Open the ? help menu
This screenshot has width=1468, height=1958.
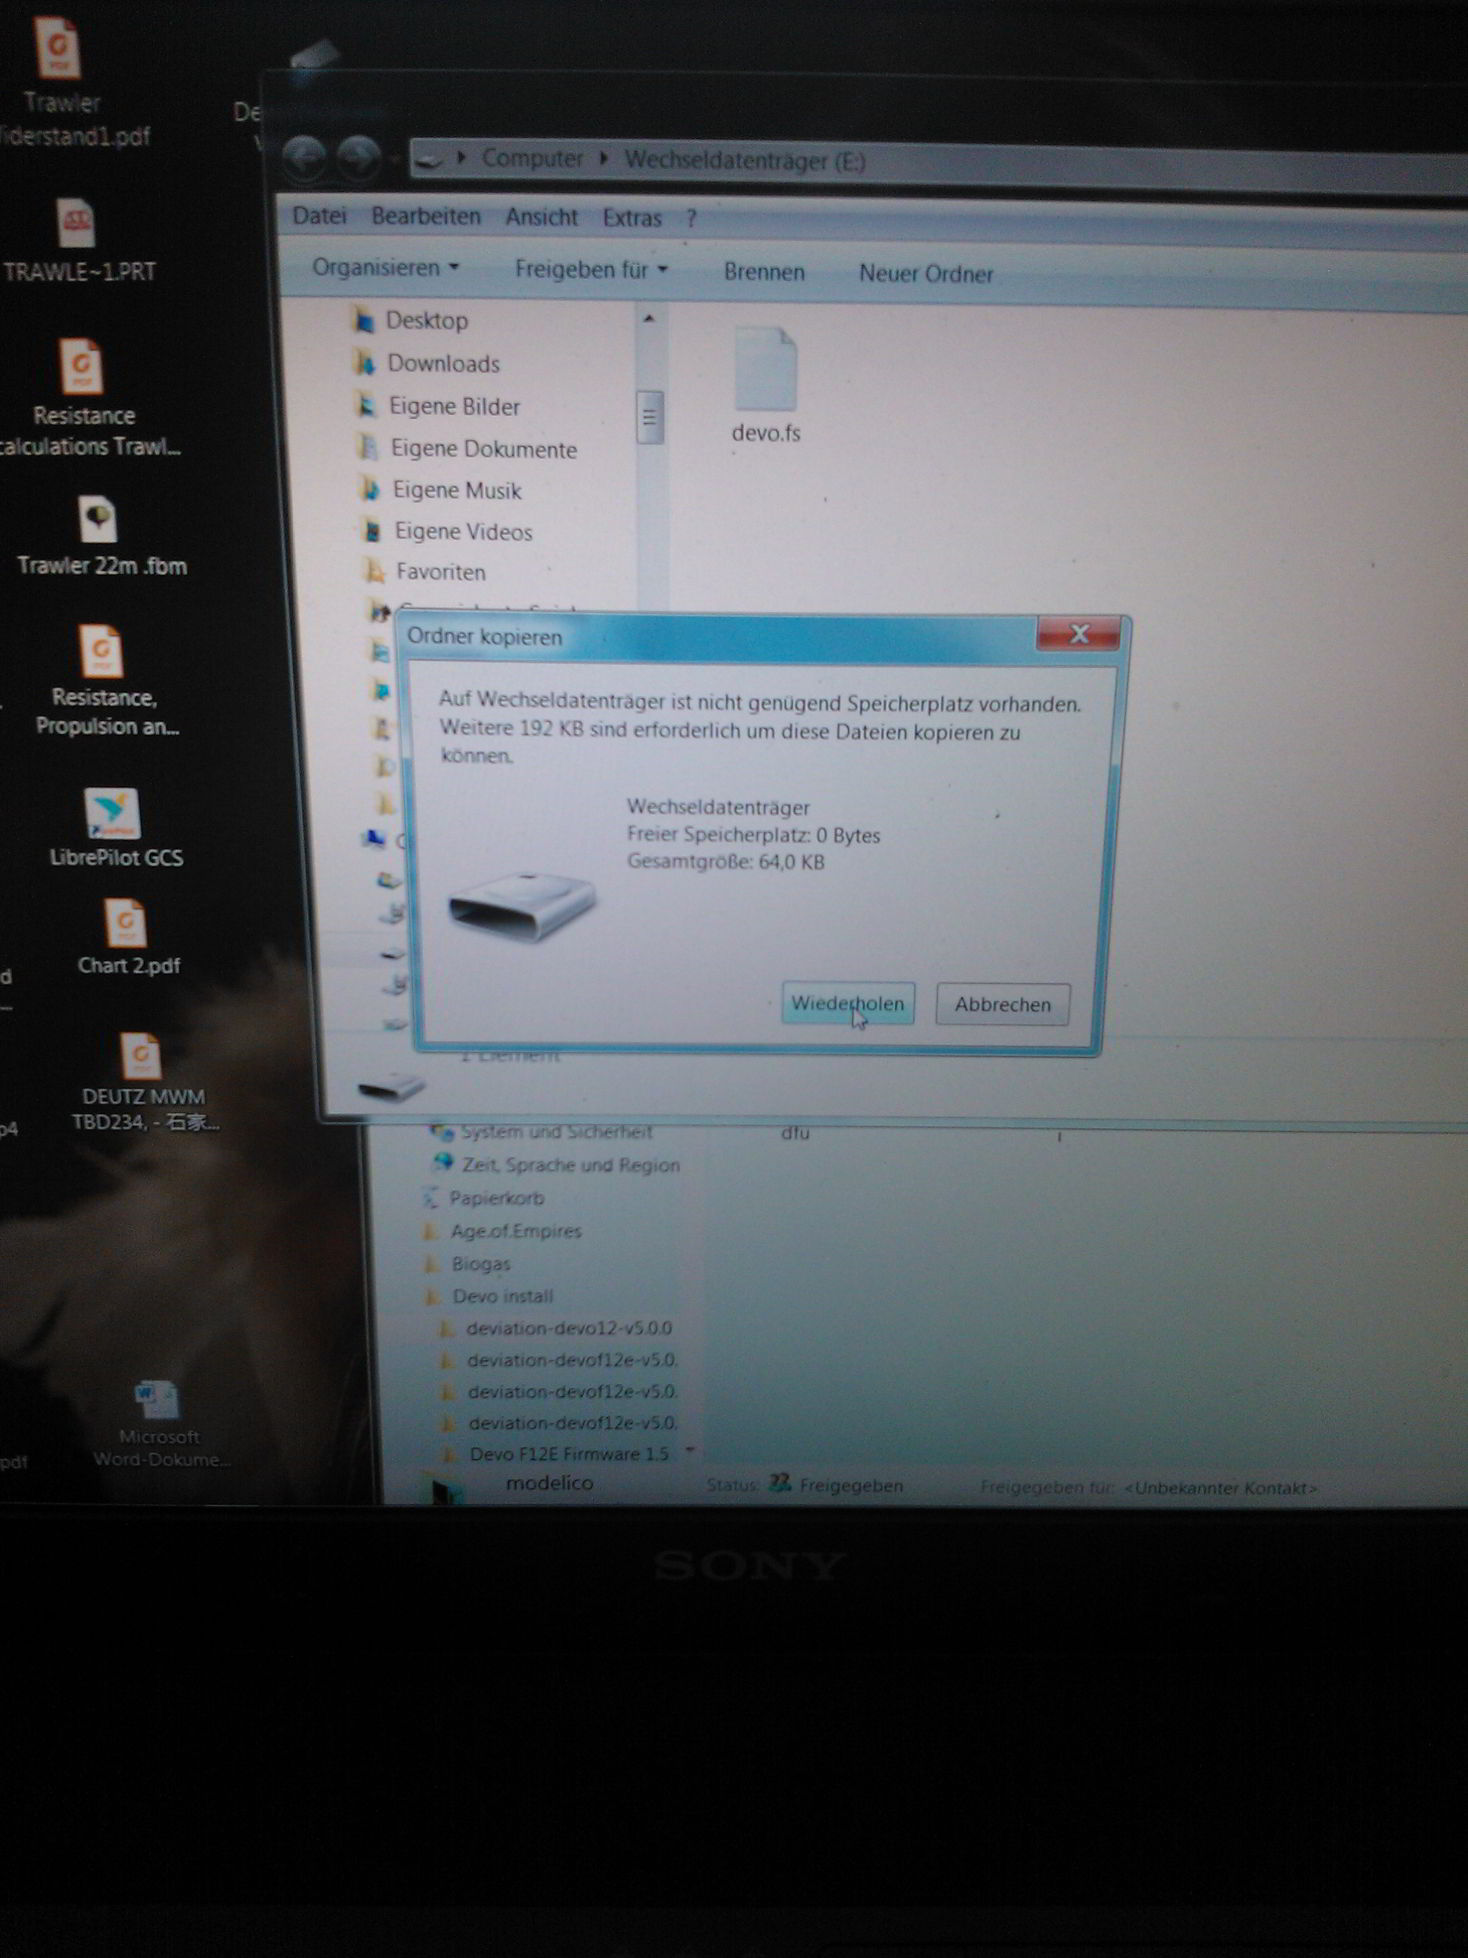tap(691, 219)
